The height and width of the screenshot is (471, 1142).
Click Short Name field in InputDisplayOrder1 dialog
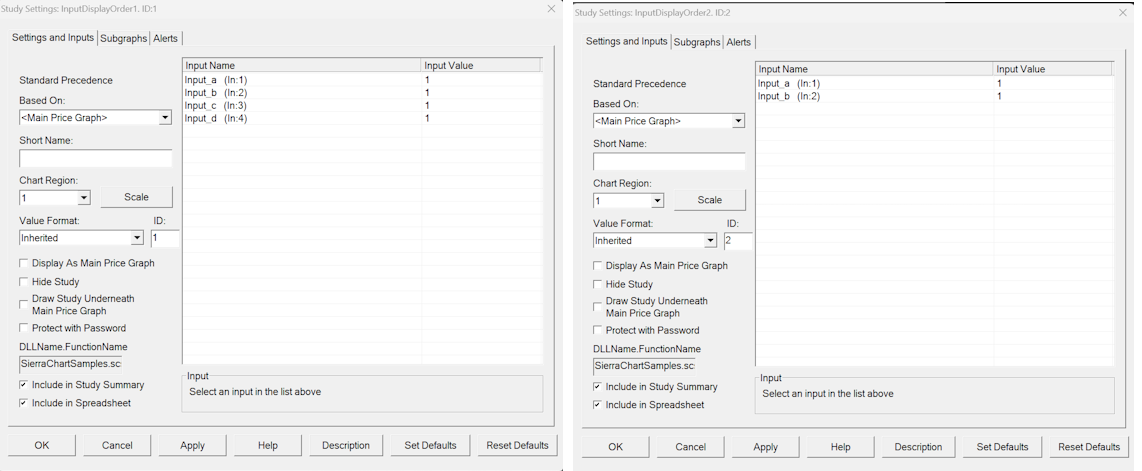96,158
